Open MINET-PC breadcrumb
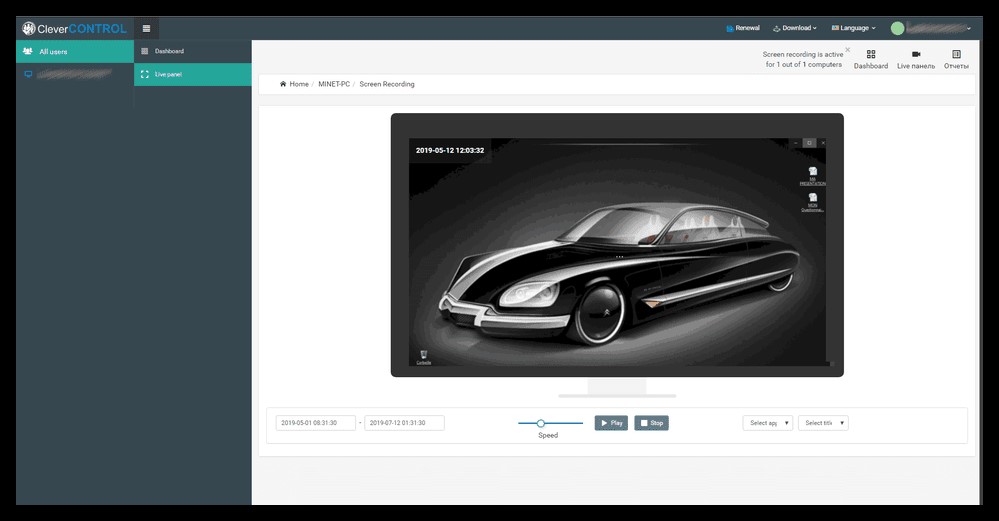Screen dimensions: 999x521 334,84
